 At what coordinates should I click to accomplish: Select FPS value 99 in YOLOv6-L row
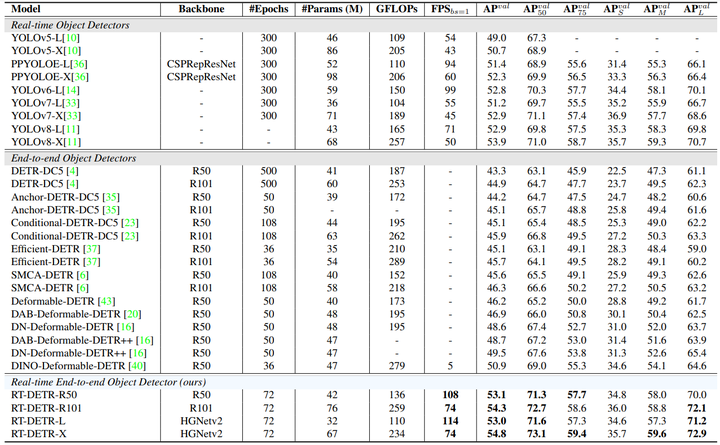pos(450,90)
